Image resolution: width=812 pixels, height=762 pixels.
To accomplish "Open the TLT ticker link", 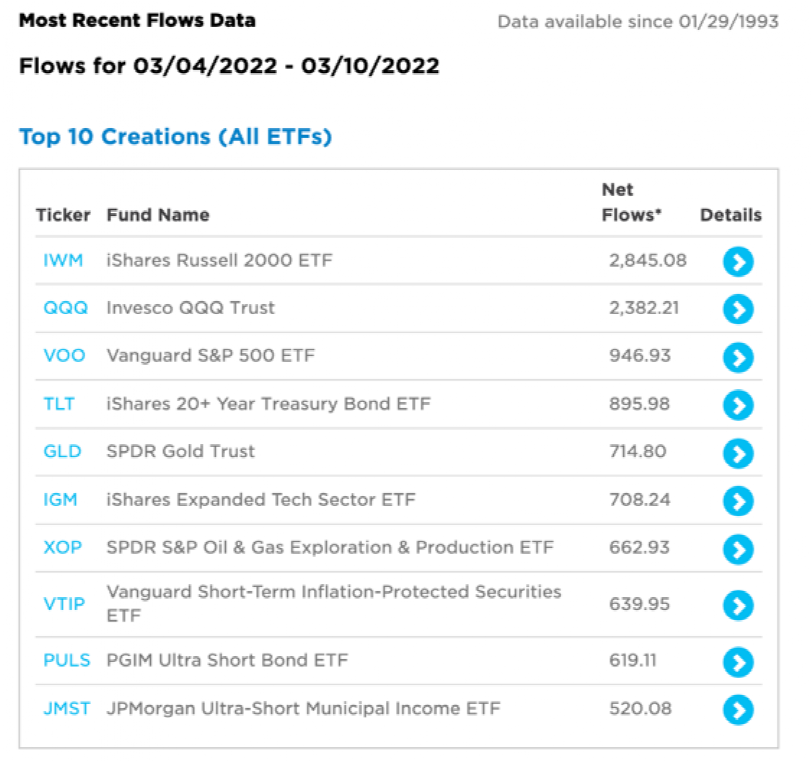I will (60, 404).
